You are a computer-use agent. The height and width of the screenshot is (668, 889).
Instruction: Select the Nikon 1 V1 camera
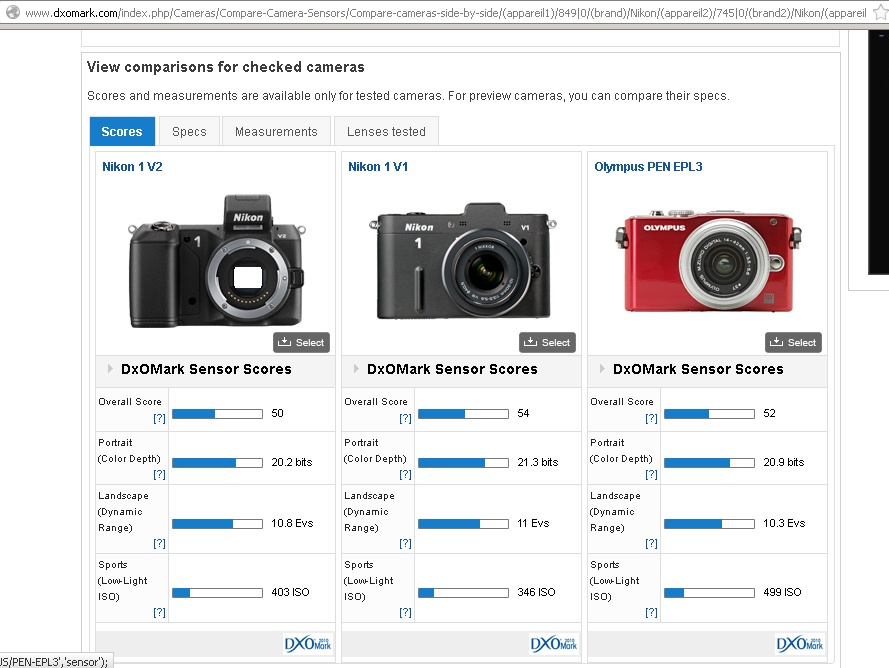pos(548,343)
